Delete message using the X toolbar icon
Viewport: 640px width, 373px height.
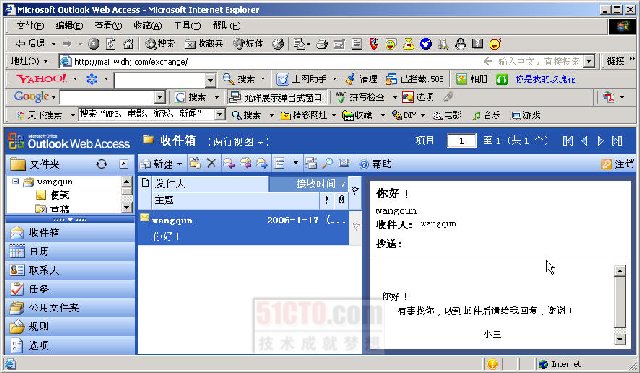tap(211, 164)
